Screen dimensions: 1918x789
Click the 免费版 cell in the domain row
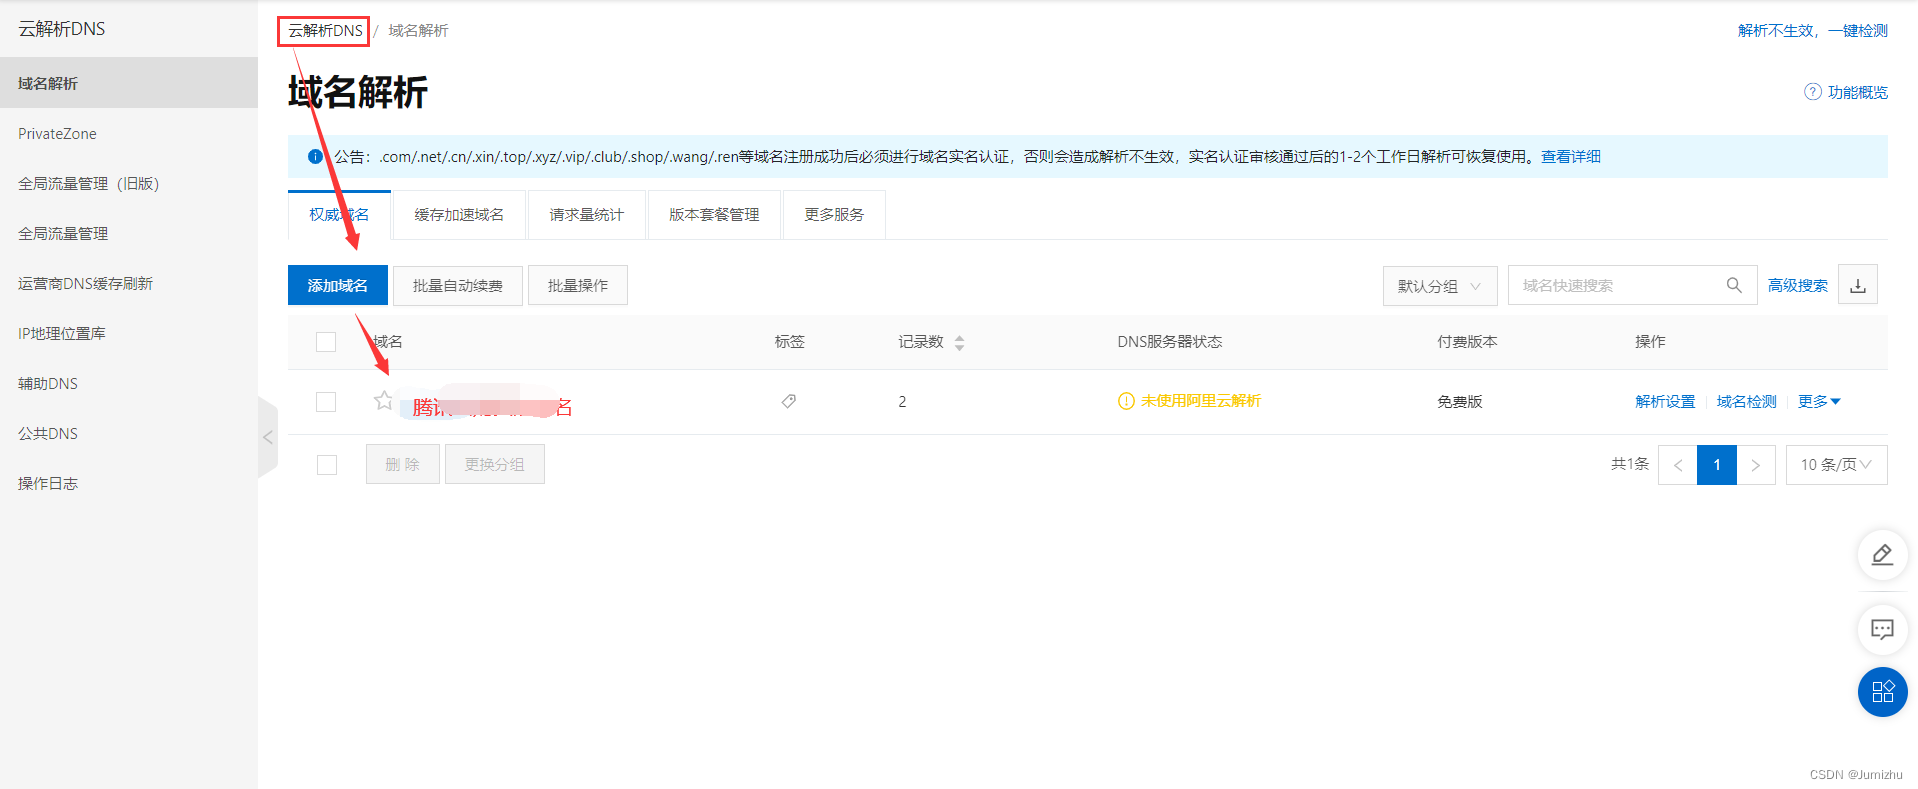pyautogui.click(x=1460, y=402)
